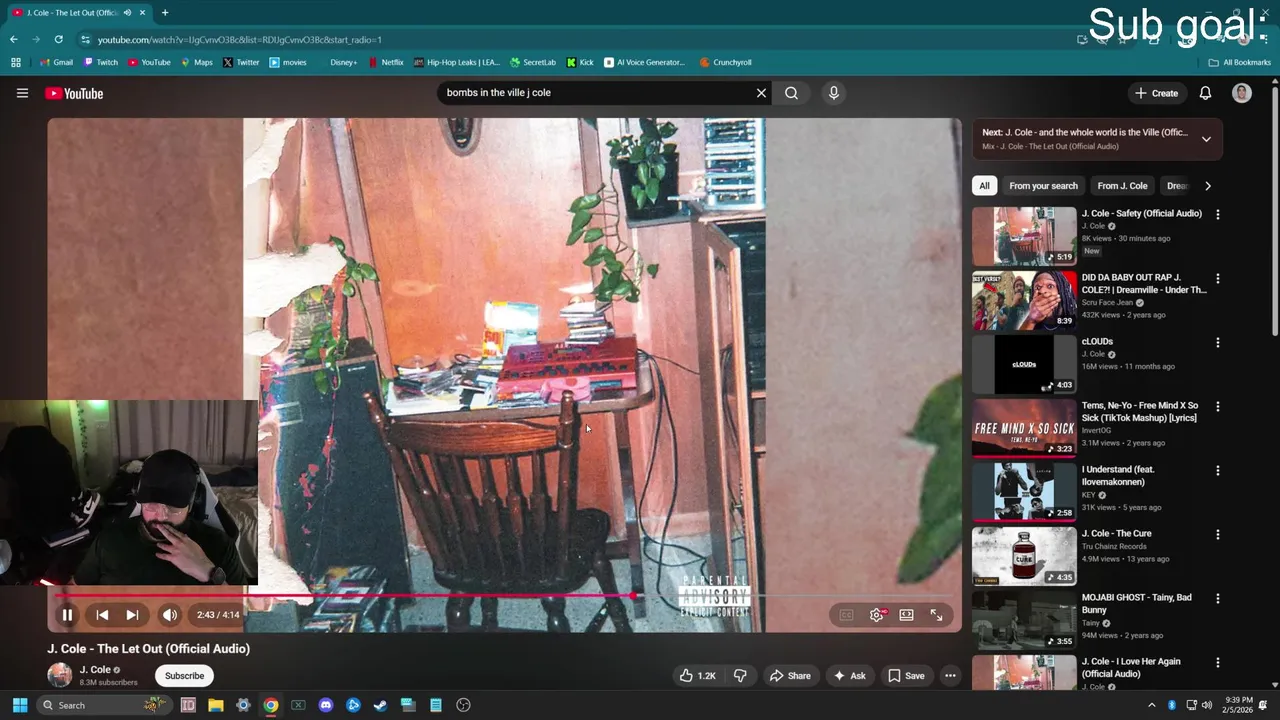Screen dimensions: 1280x720
Task: Save the video to a playlist
Action: point(906,676)
